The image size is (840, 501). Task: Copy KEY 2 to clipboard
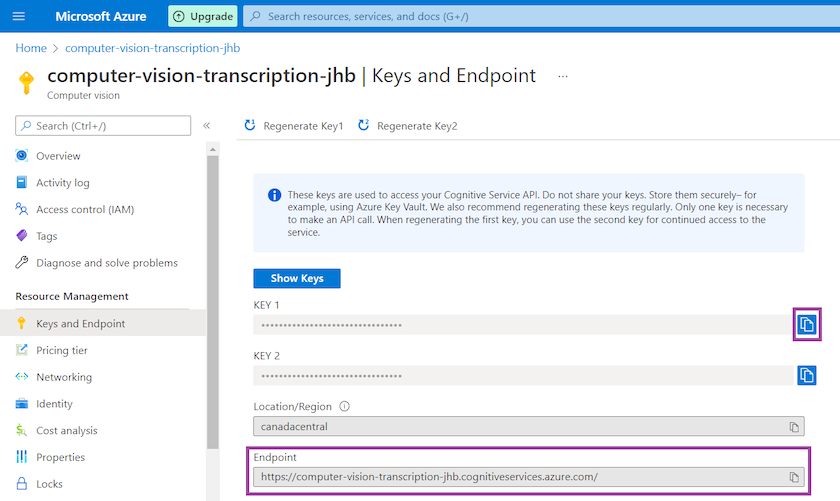pyautogui.click(x=806, y=375)
